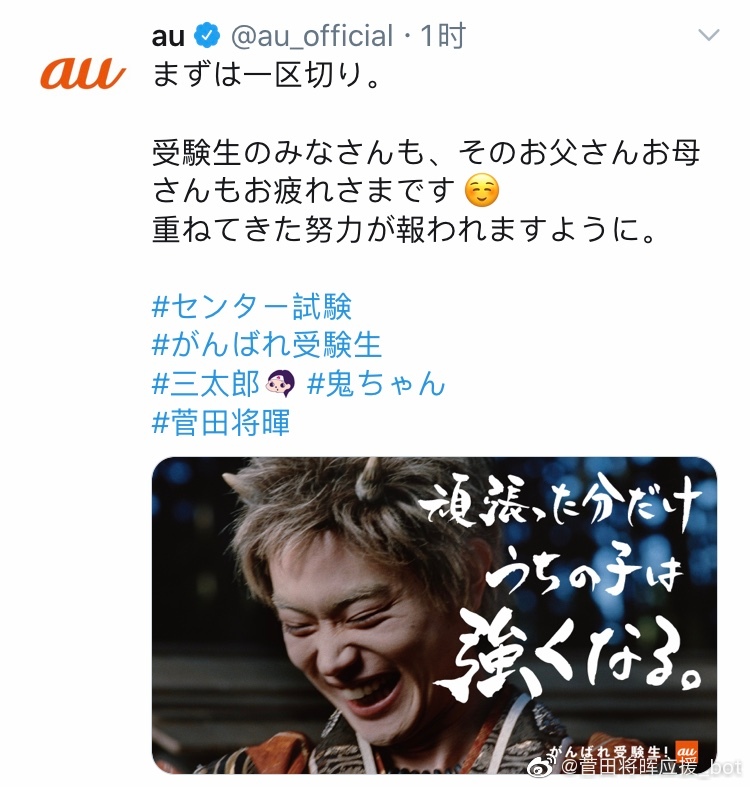Open the #センター試験 hashtag
The image size is (750, 787).
tap(252, 306)
